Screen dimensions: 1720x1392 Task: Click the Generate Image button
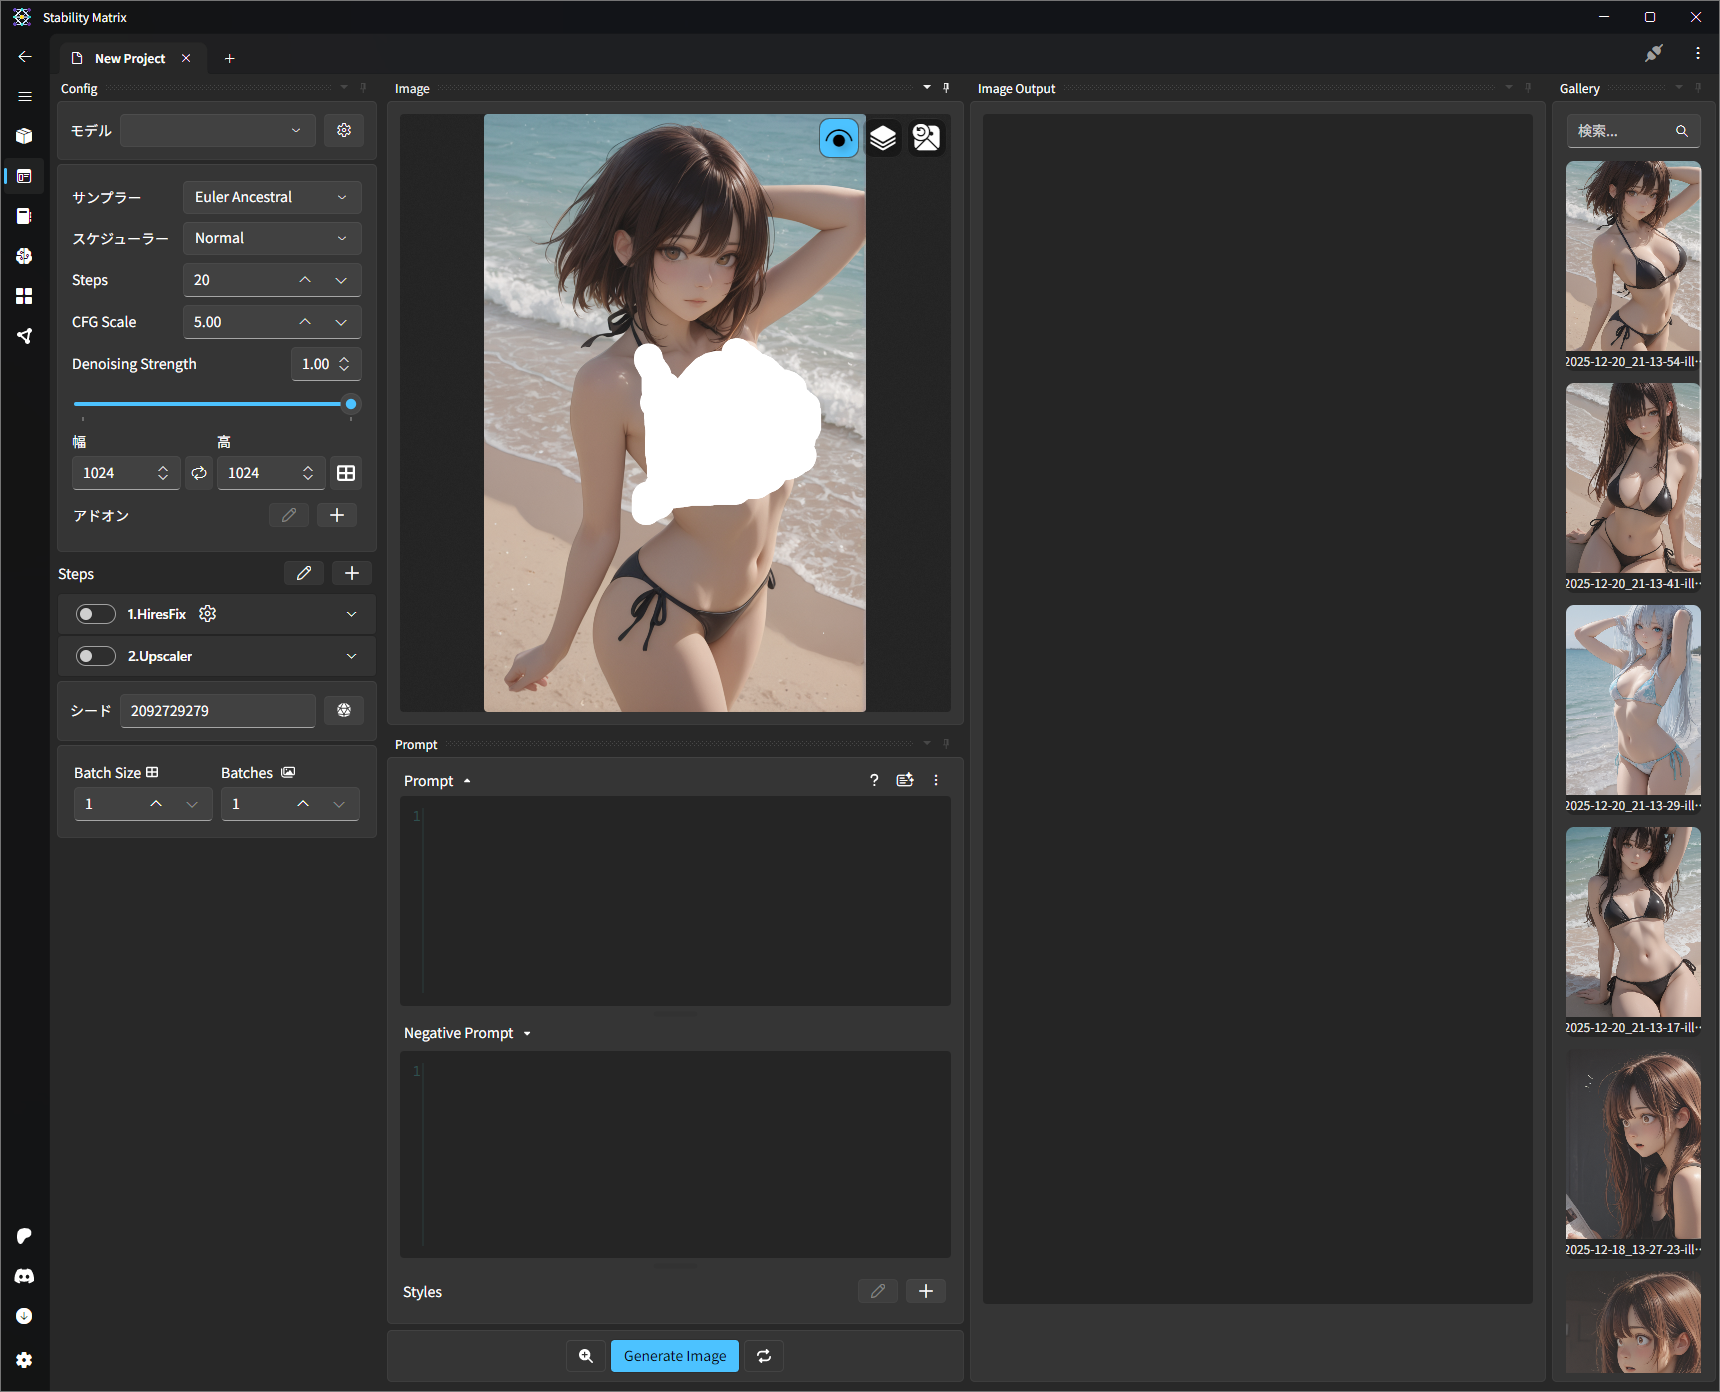pos(674,1356)
